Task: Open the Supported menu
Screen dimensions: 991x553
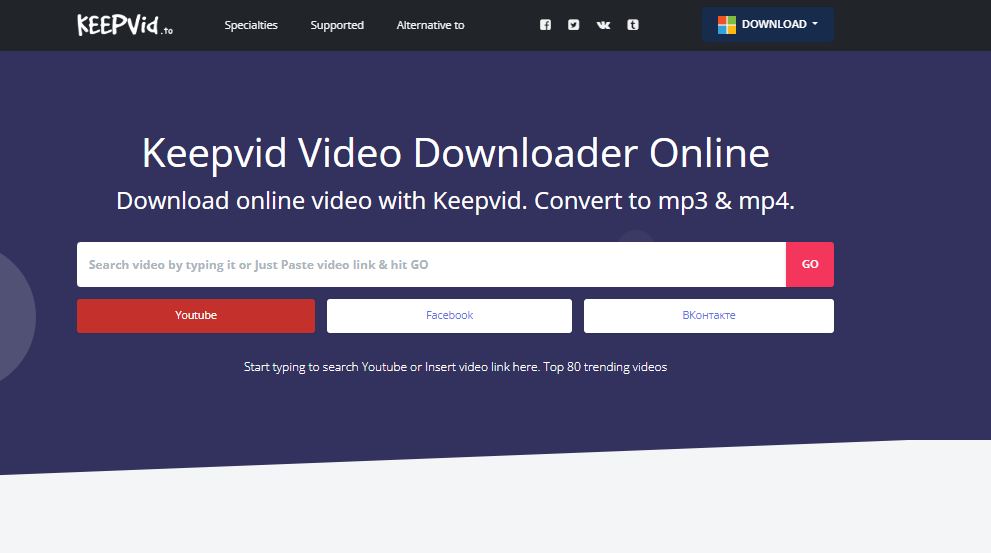Action: [x=337, y=25]
